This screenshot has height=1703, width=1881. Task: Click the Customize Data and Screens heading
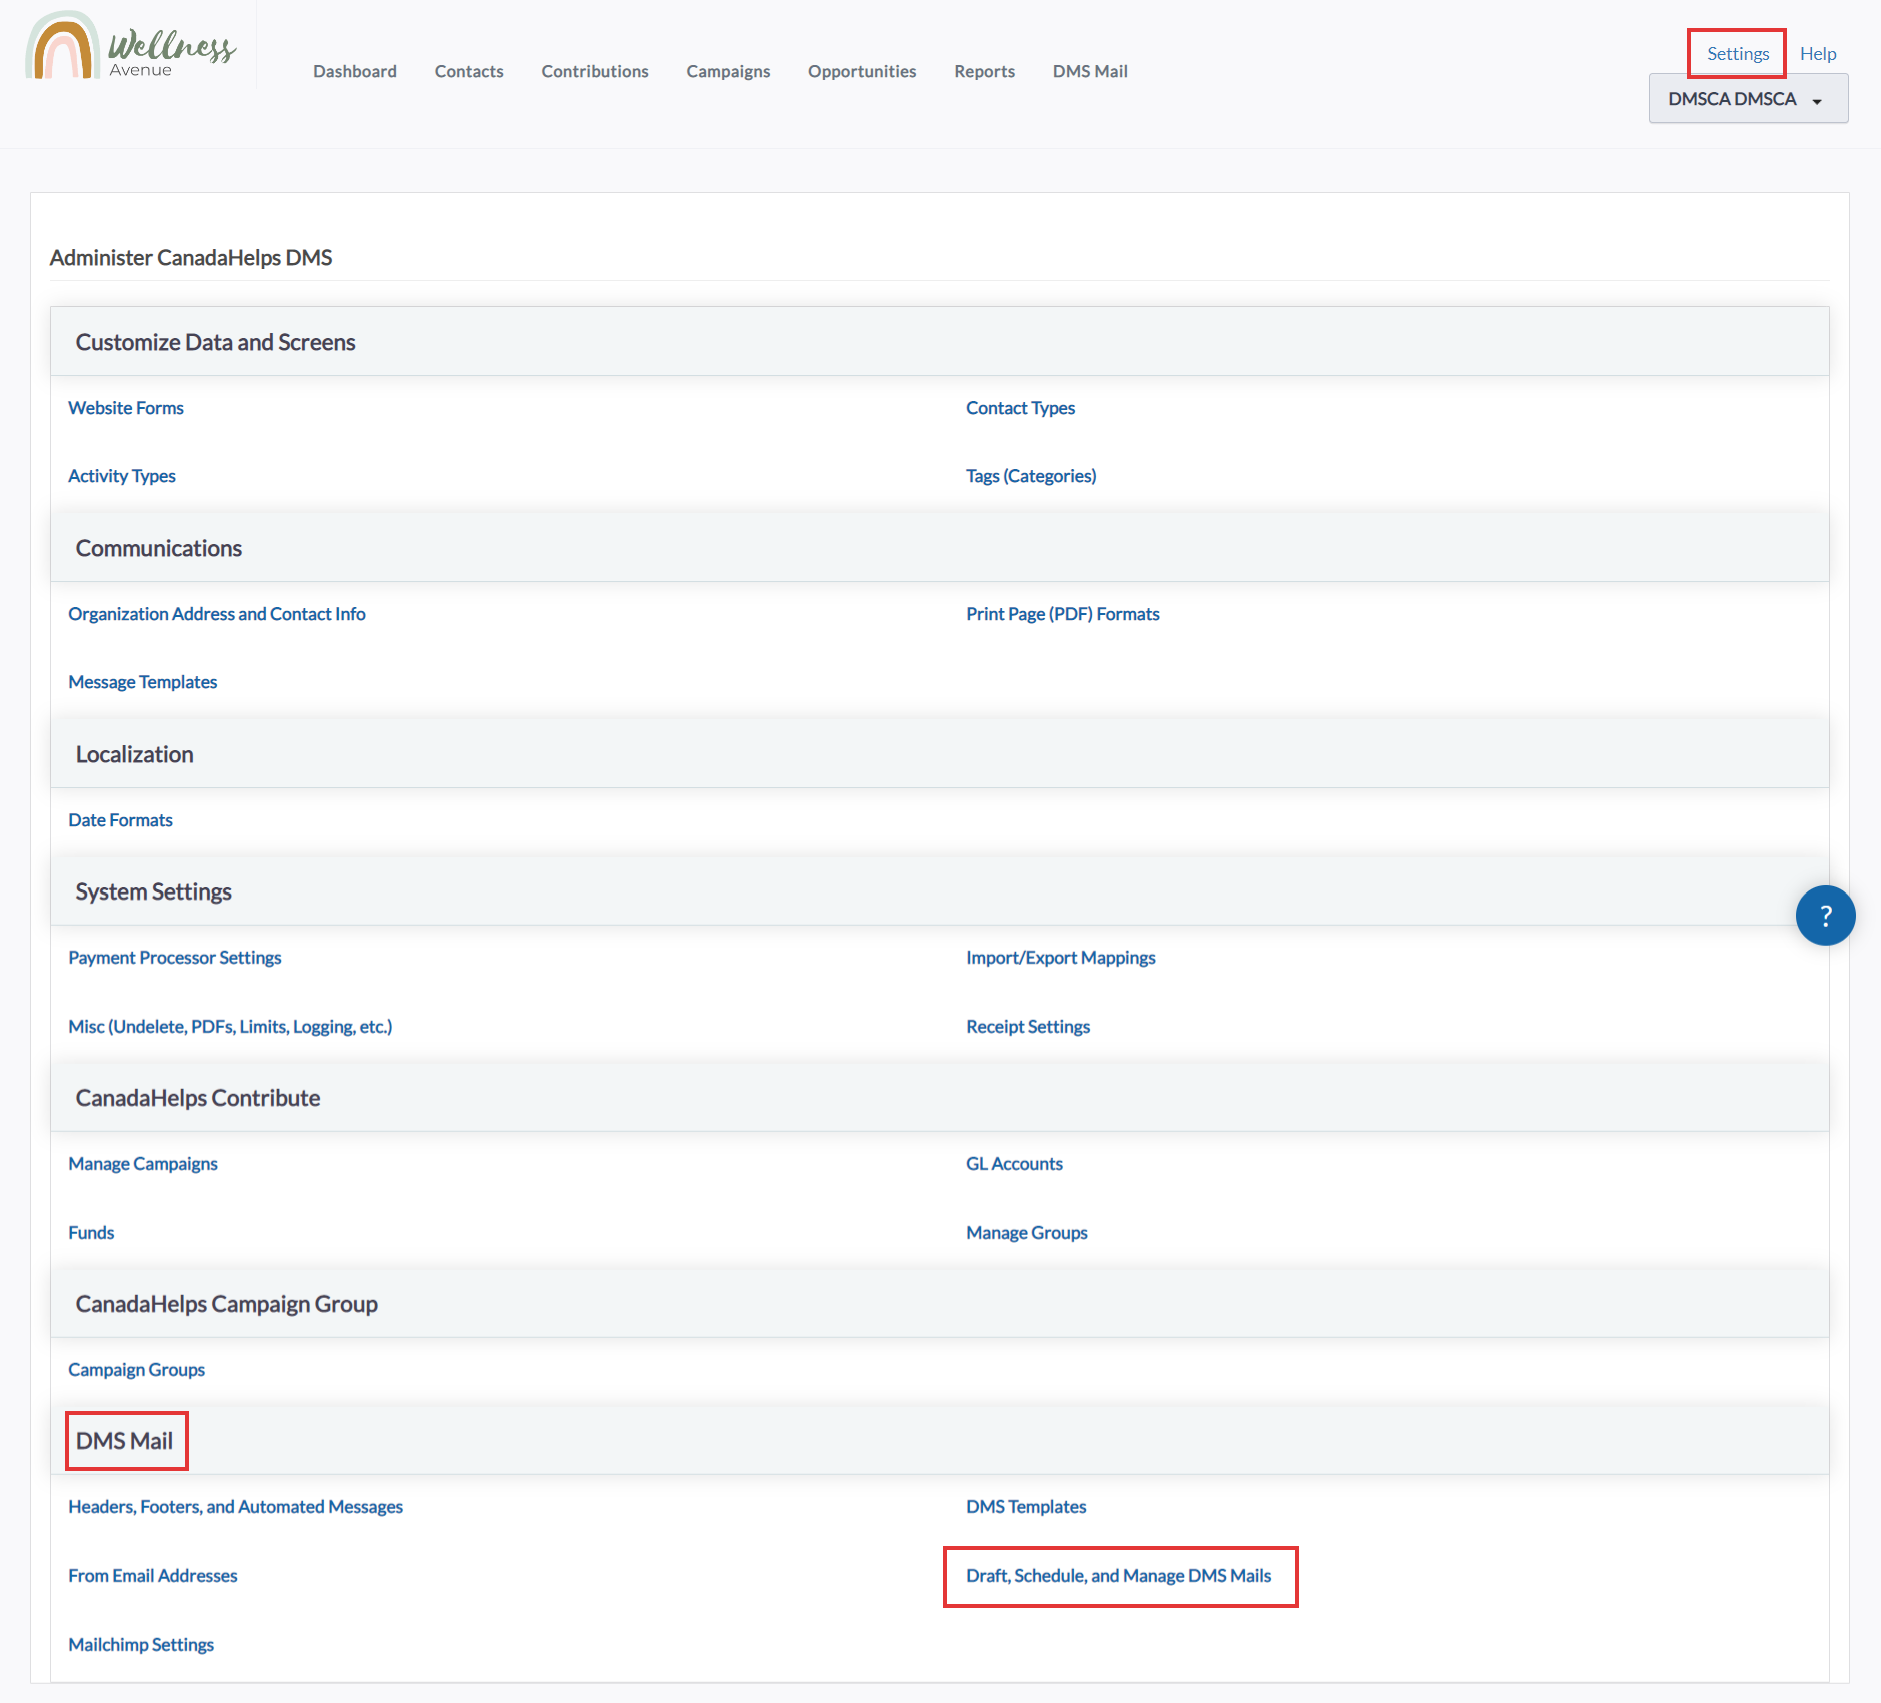[216, 342]
